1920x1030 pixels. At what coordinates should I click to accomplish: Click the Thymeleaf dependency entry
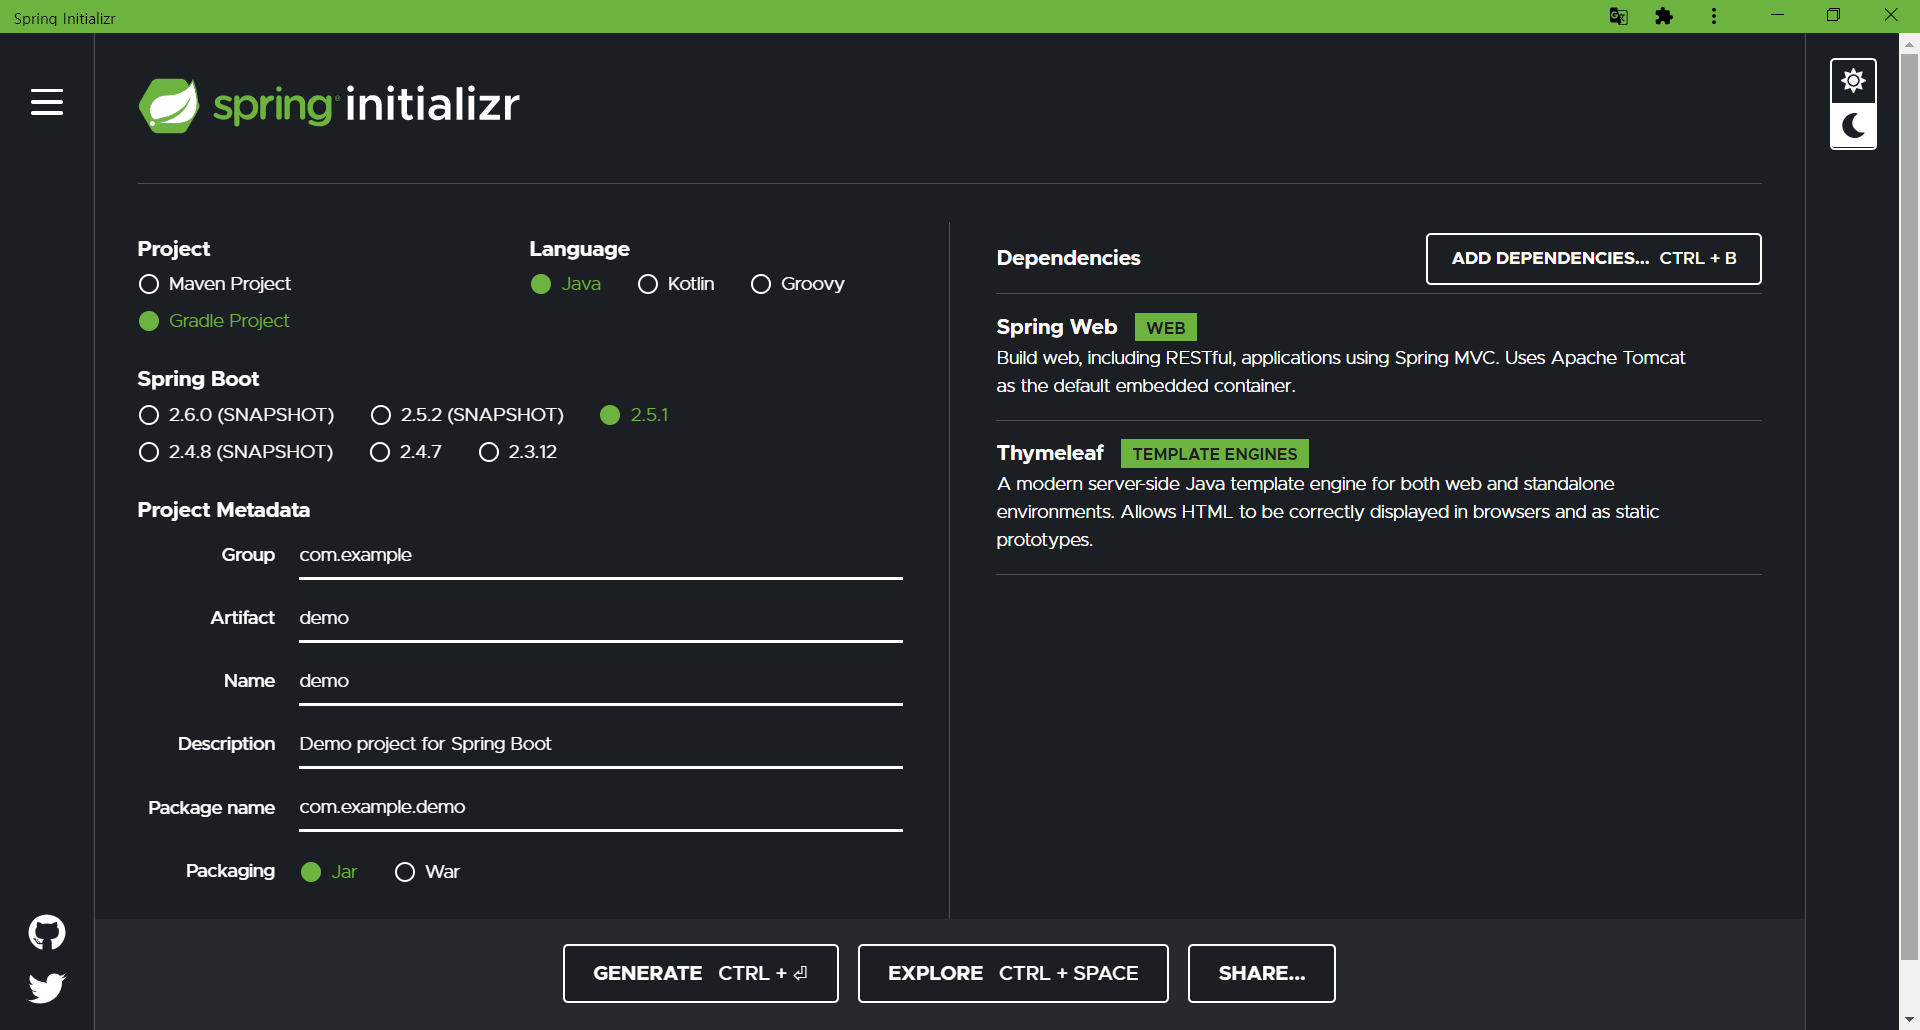tap(1379, 496)
